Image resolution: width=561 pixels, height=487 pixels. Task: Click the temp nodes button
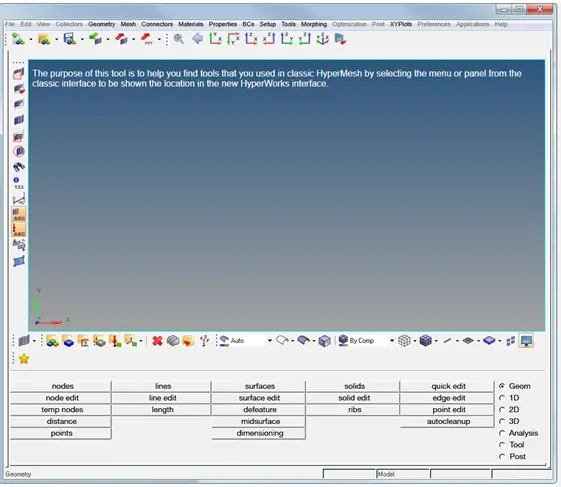[61, 410]
